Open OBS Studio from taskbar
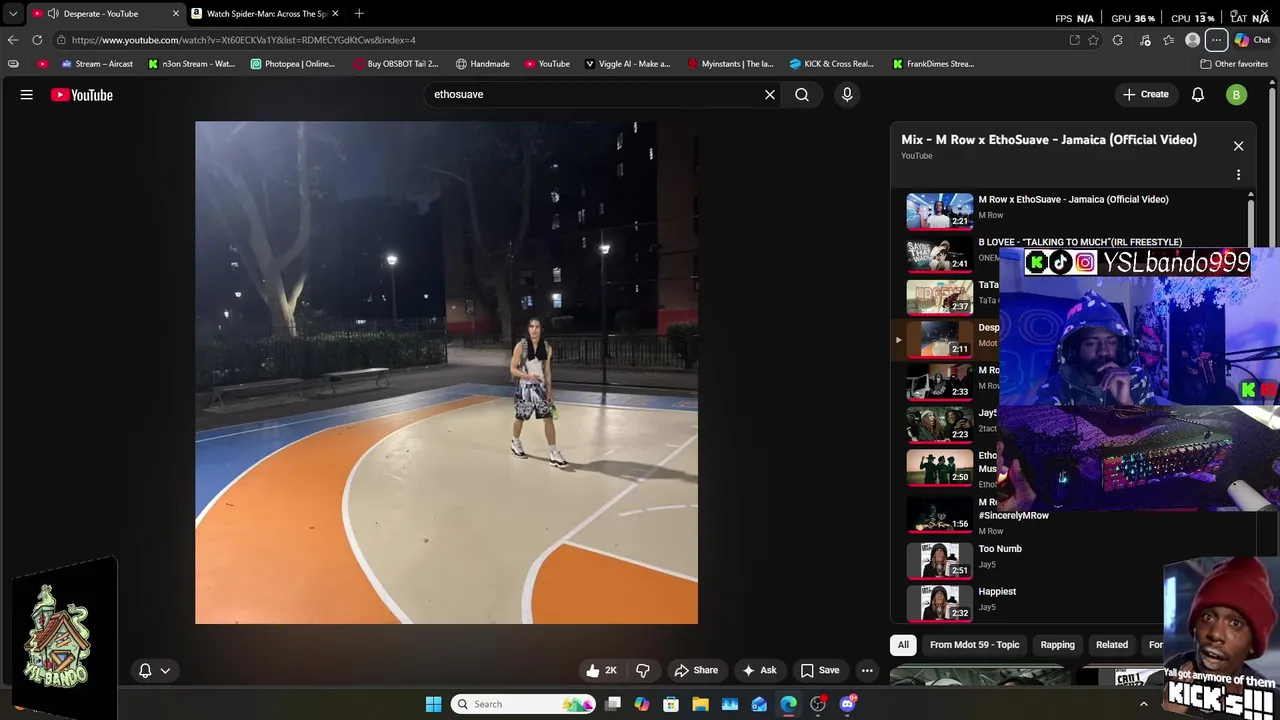1280x720 pixels. (x=818, y=704)
